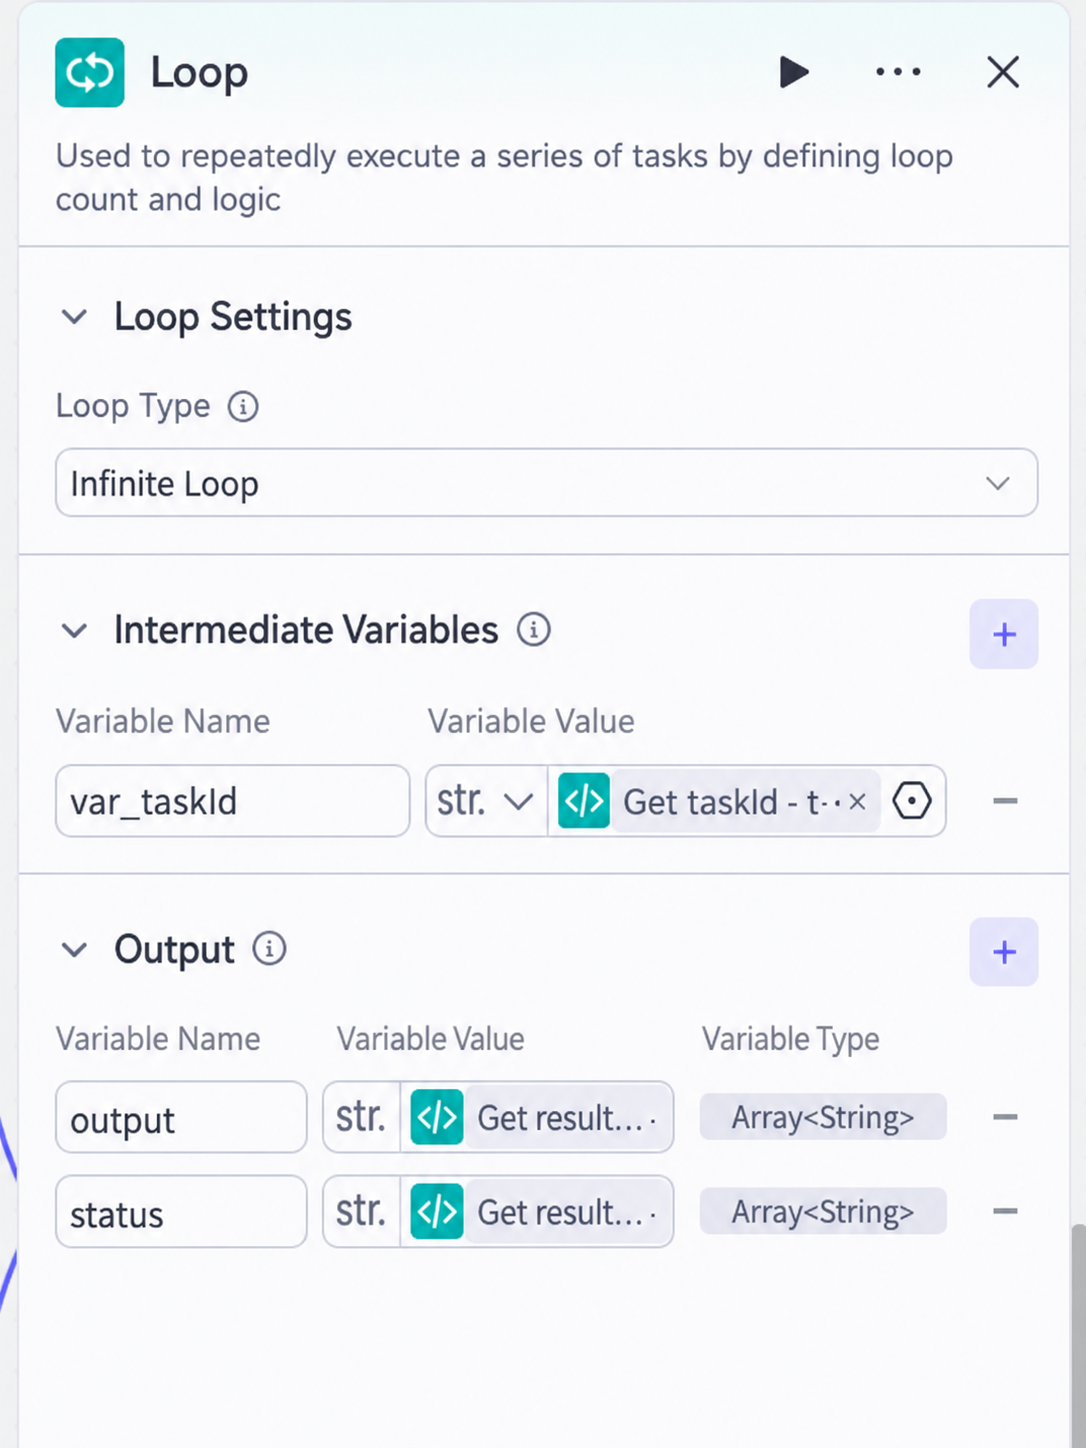The image size is (1086, 1448).
Task: Add a new intermediate variable
Action: (1004, 634)
